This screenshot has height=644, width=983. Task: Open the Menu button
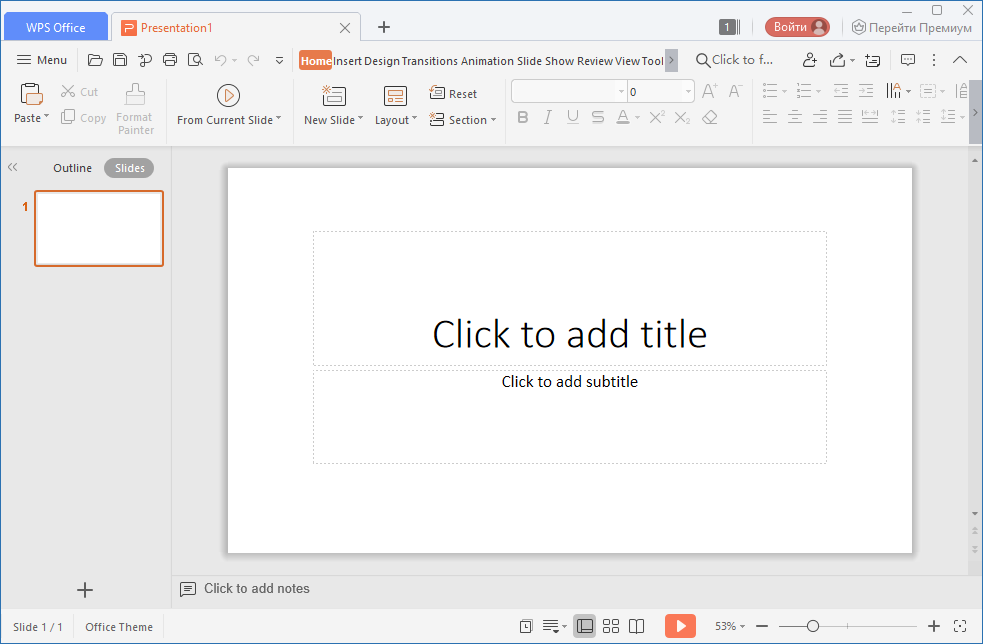[41, 60]
